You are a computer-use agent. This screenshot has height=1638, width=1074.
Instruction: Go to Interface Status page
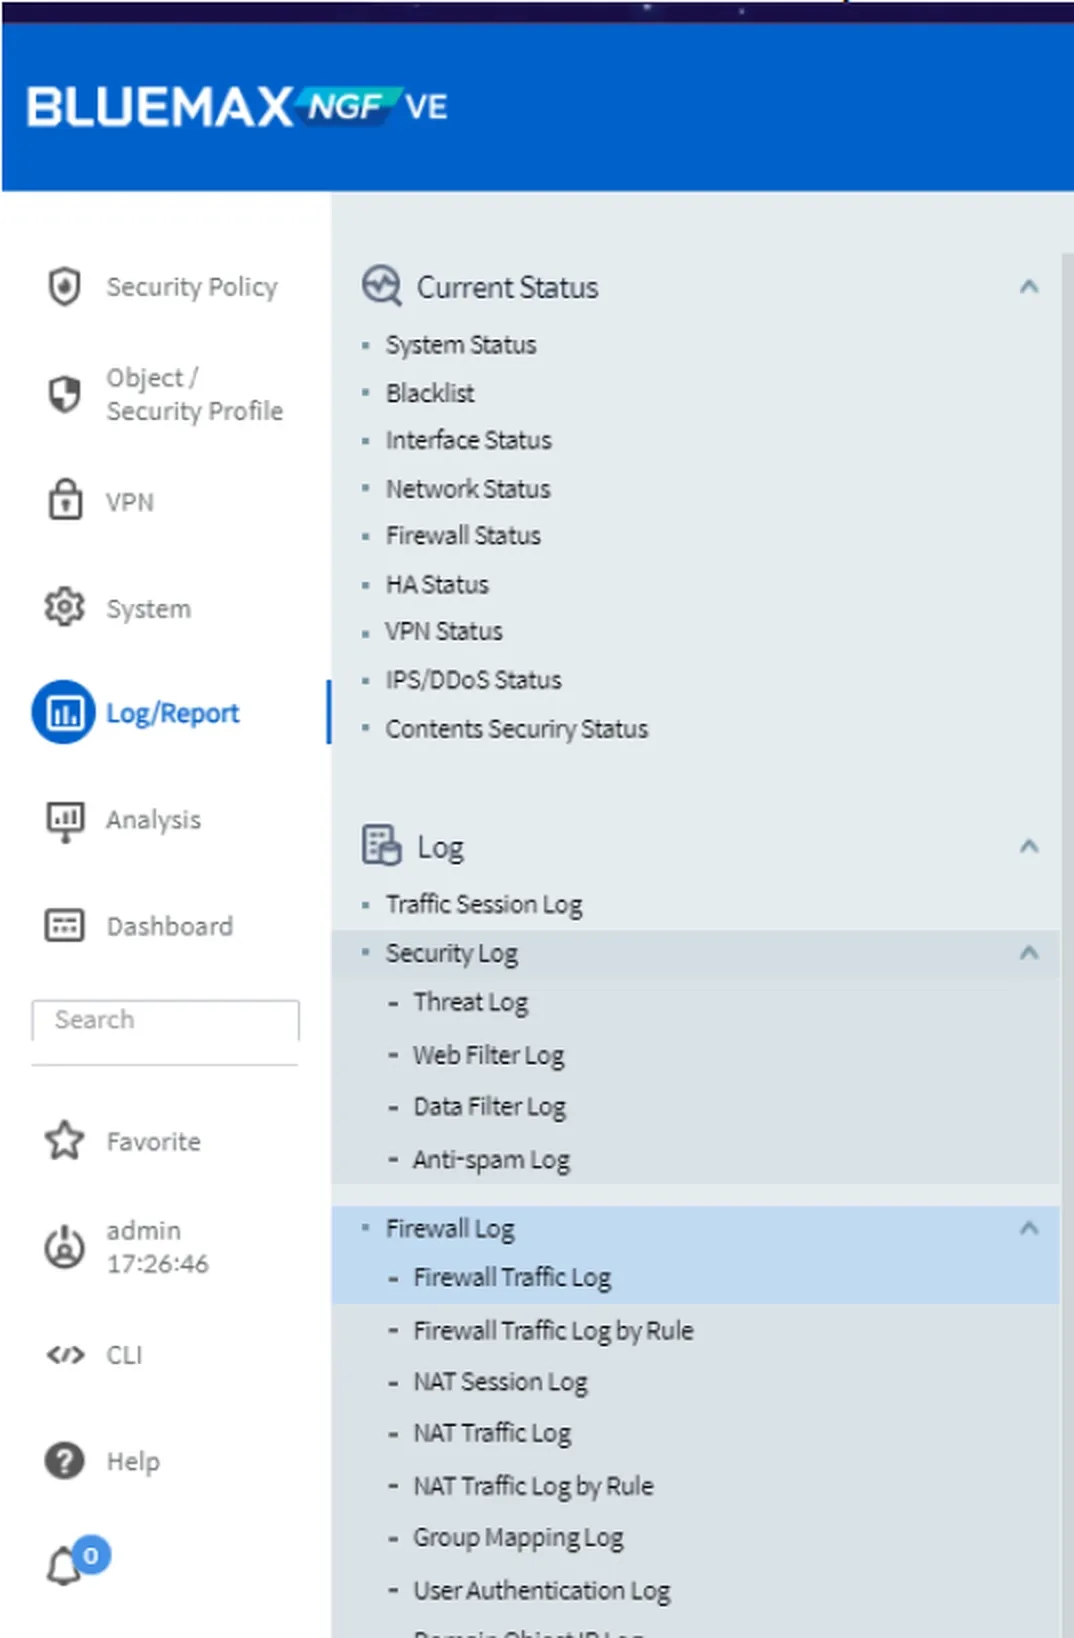(468, 440)
